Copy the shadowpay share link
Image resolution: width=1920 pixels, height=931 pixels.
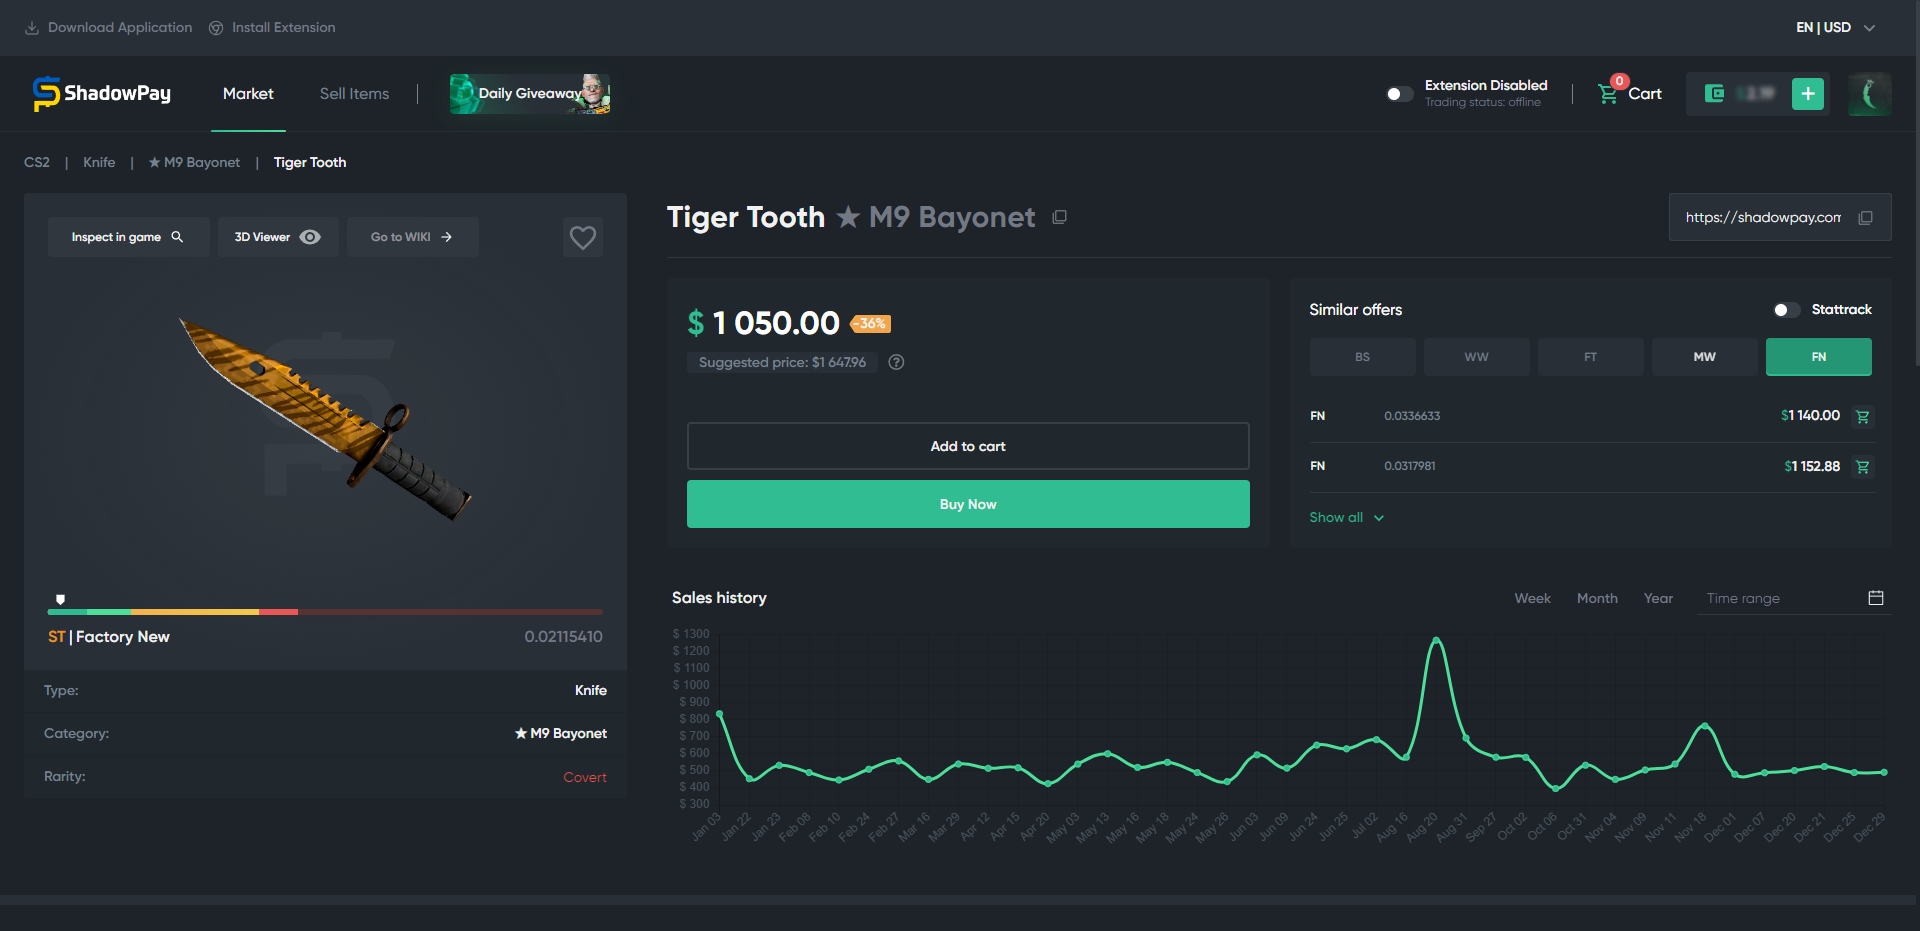(x=1865, y=217)
